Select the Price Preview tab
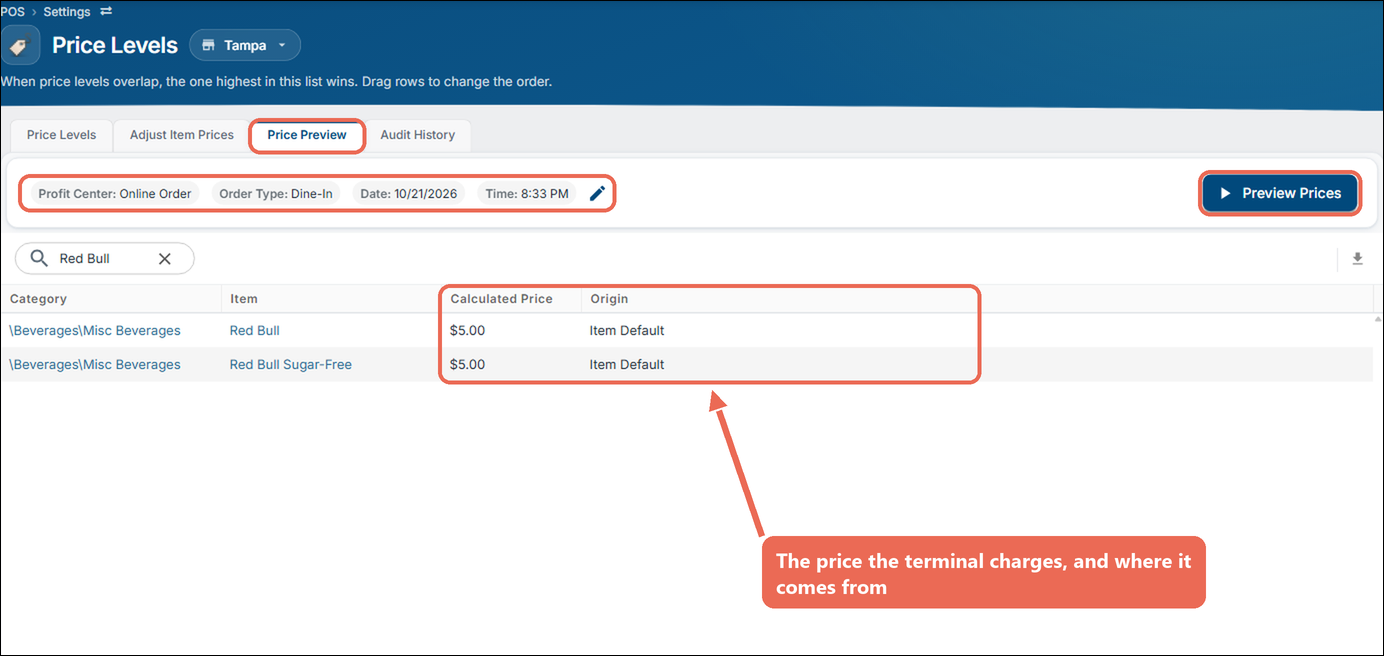Screen dimensions: 1384x656 click(307, 135)
